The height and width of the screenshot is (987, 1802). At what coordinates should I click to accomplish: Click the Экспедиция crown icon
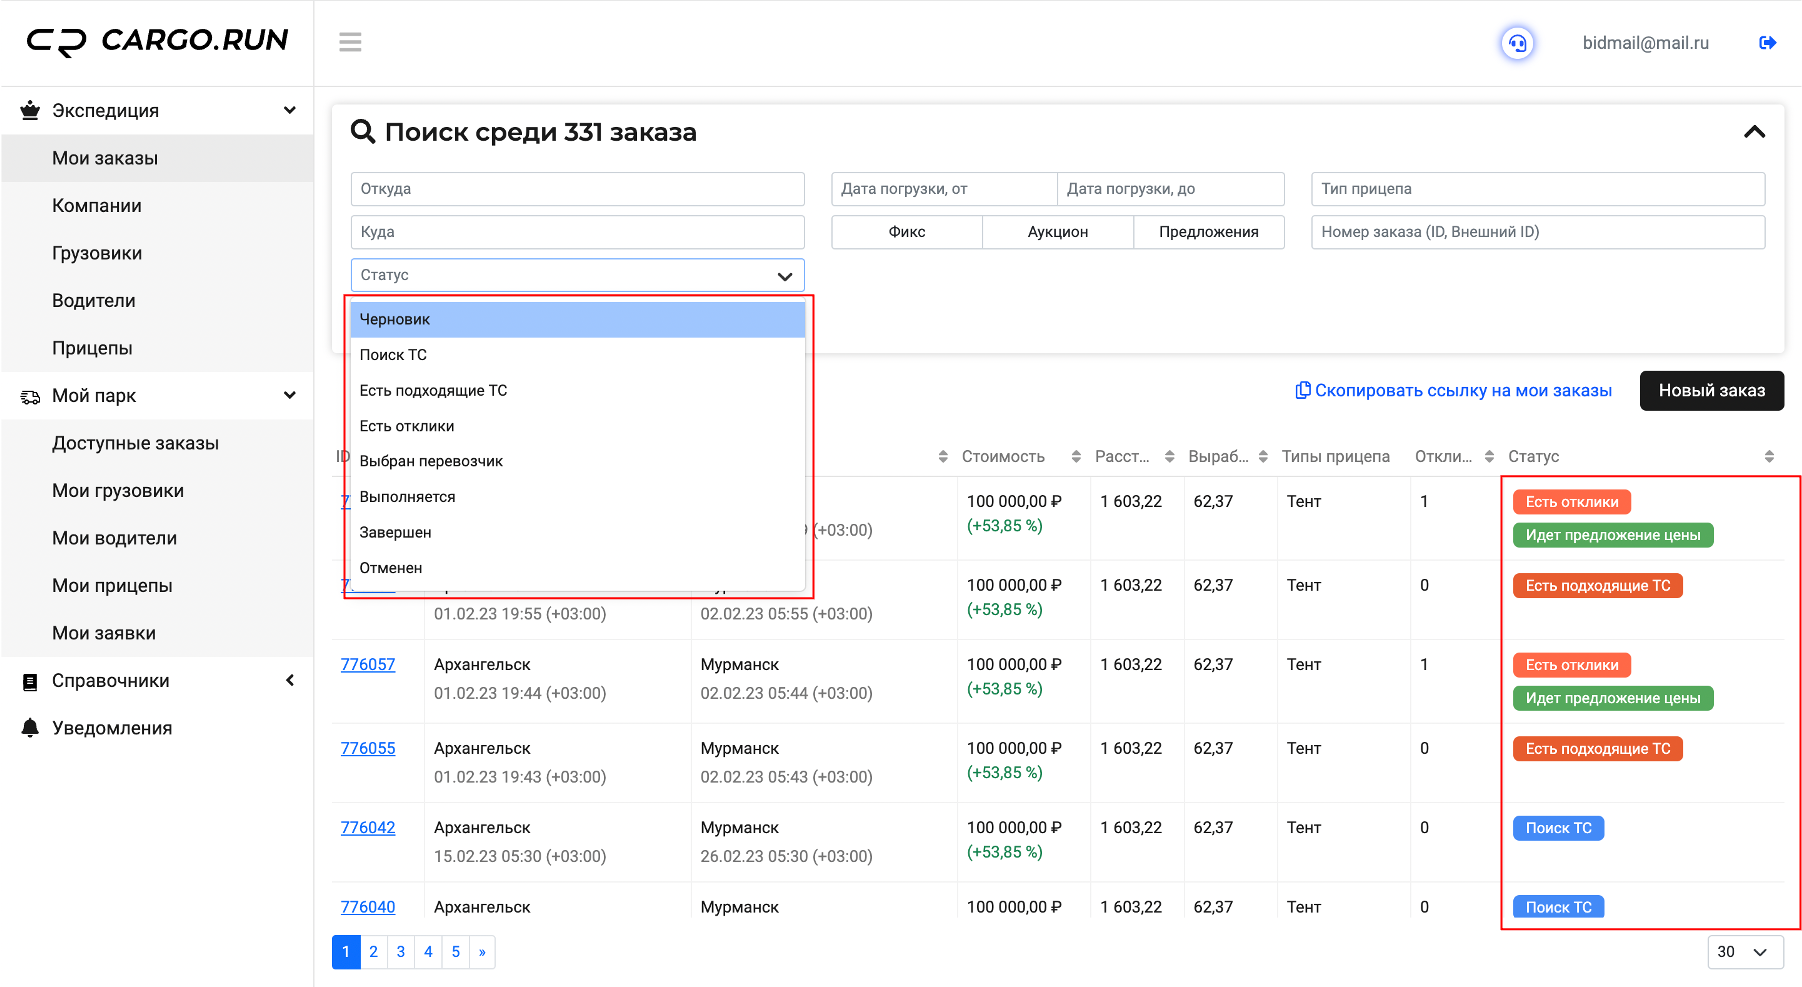31,110
